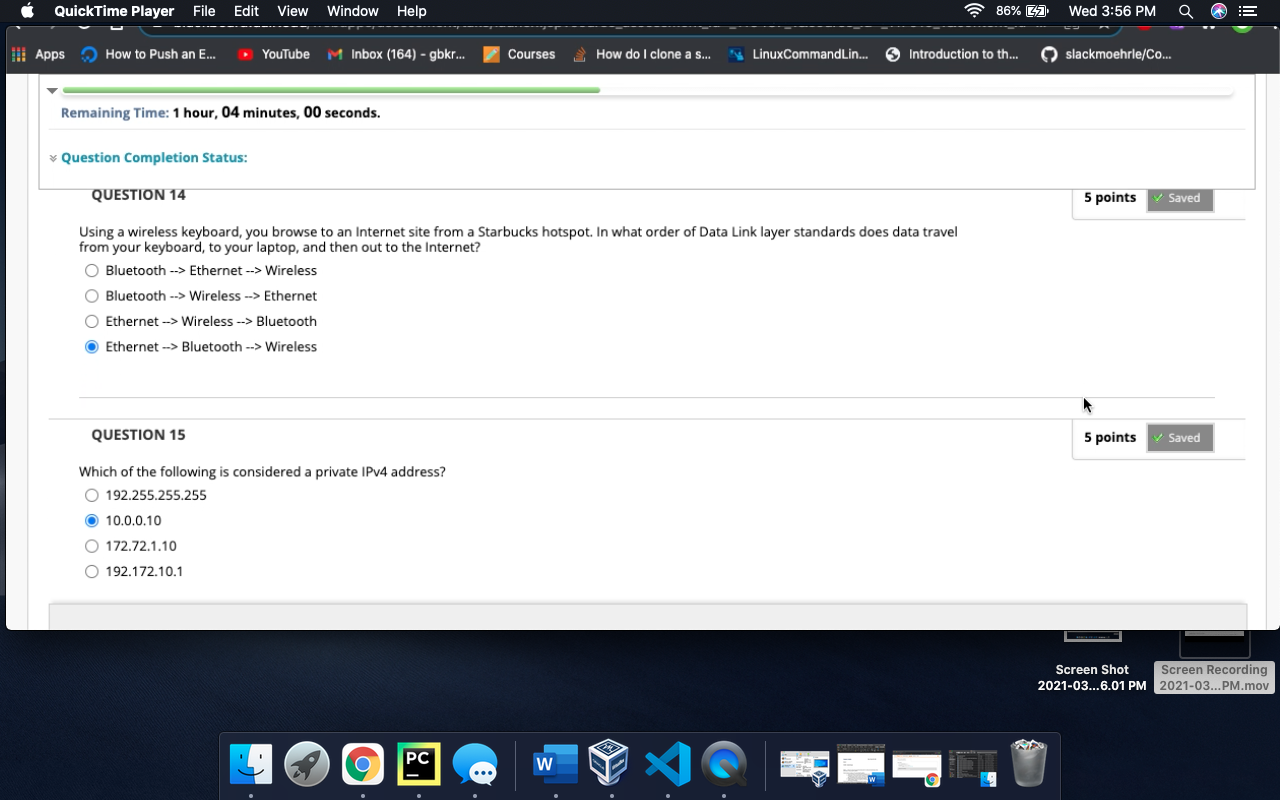Click Saved button for Question 15
1280x800 pixels.
[1180, 437]
